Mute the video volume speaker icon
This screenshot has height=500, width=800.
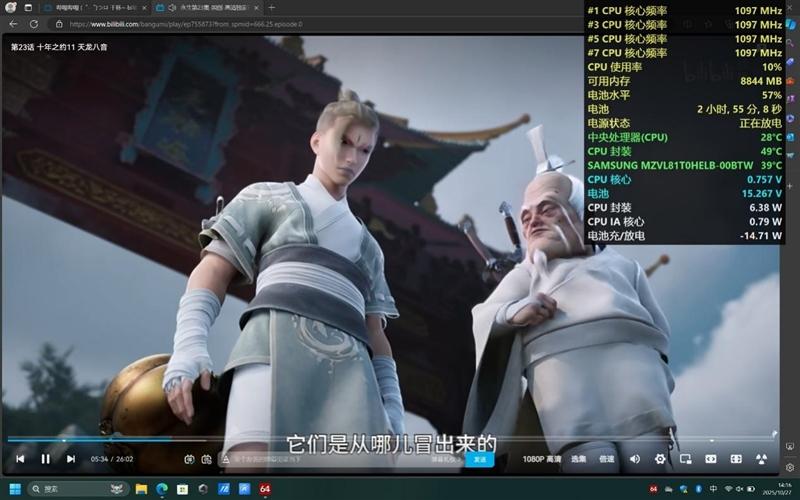[635, 459]
